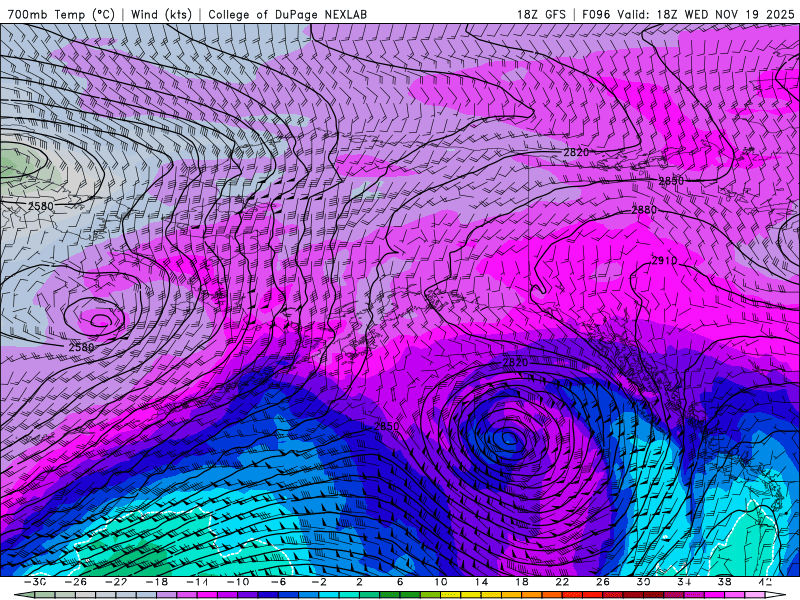Click the -18 color bar value
This screenshot has width=800, height=600.
[157, 582]
